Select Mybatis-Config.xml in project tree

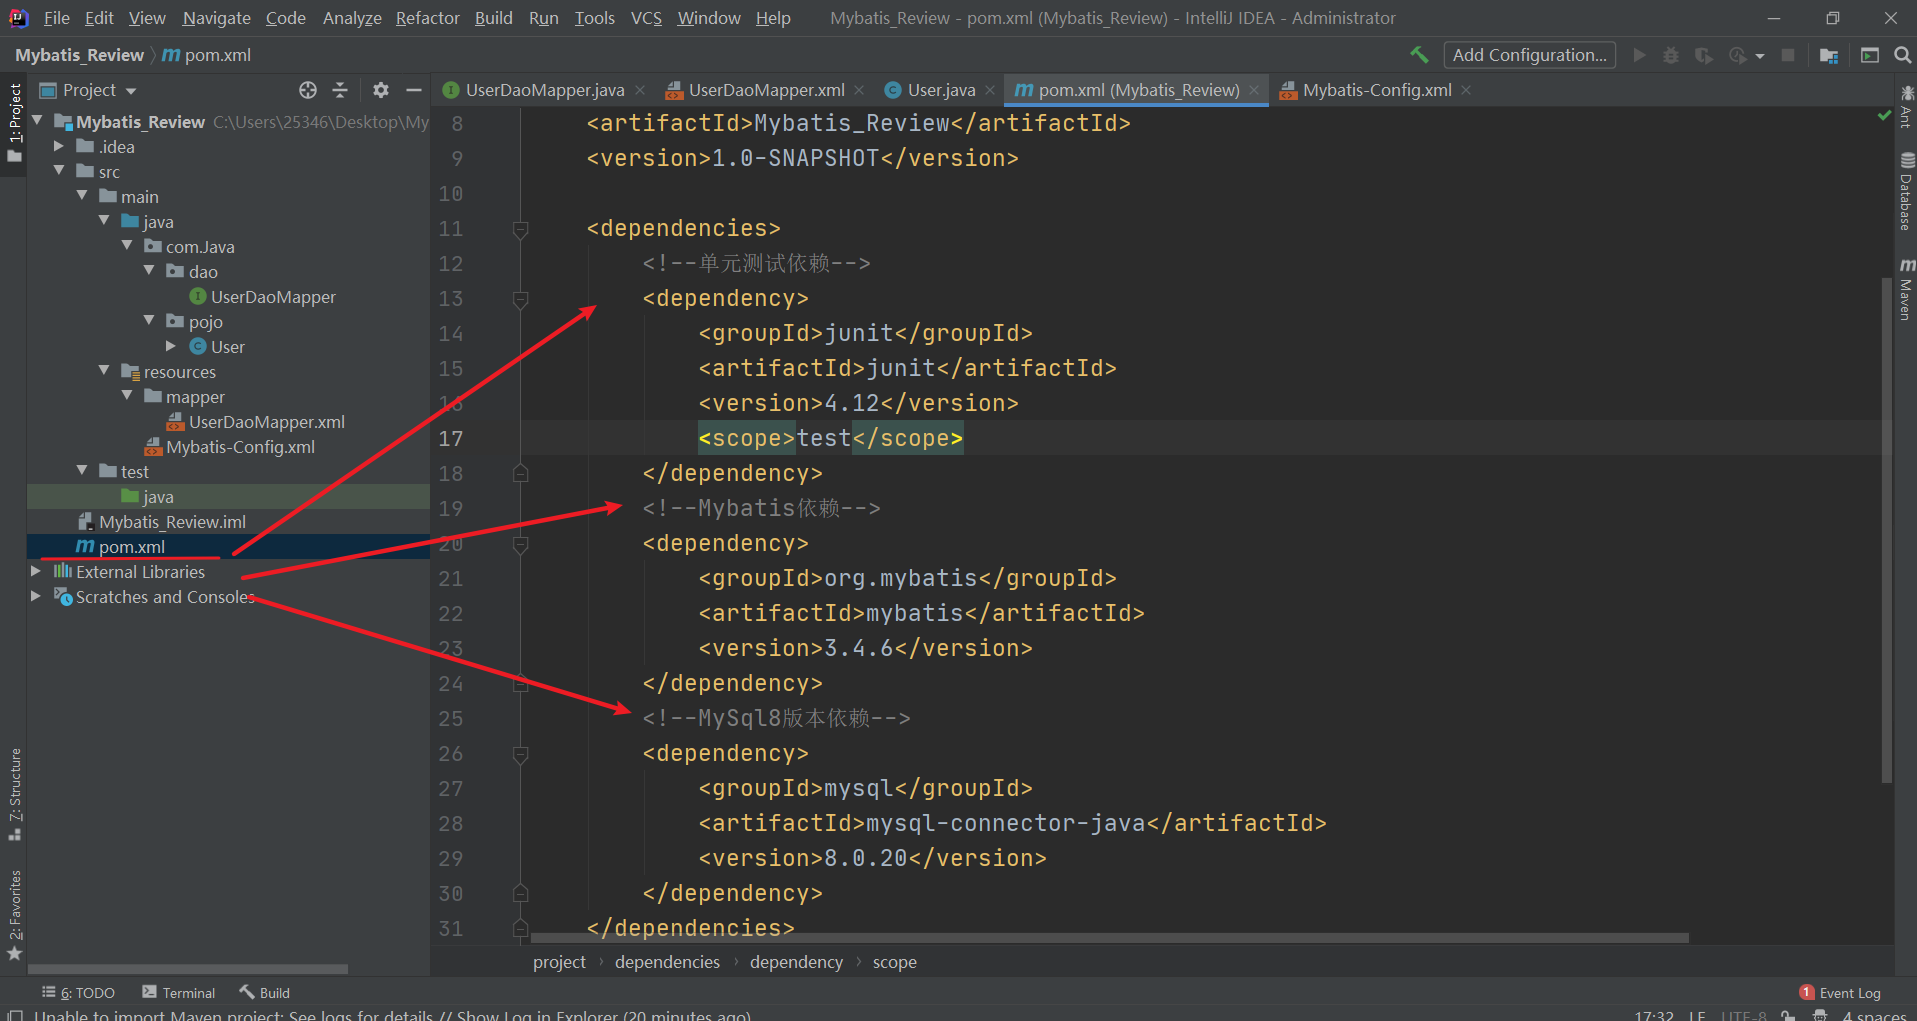click(240, 447)
